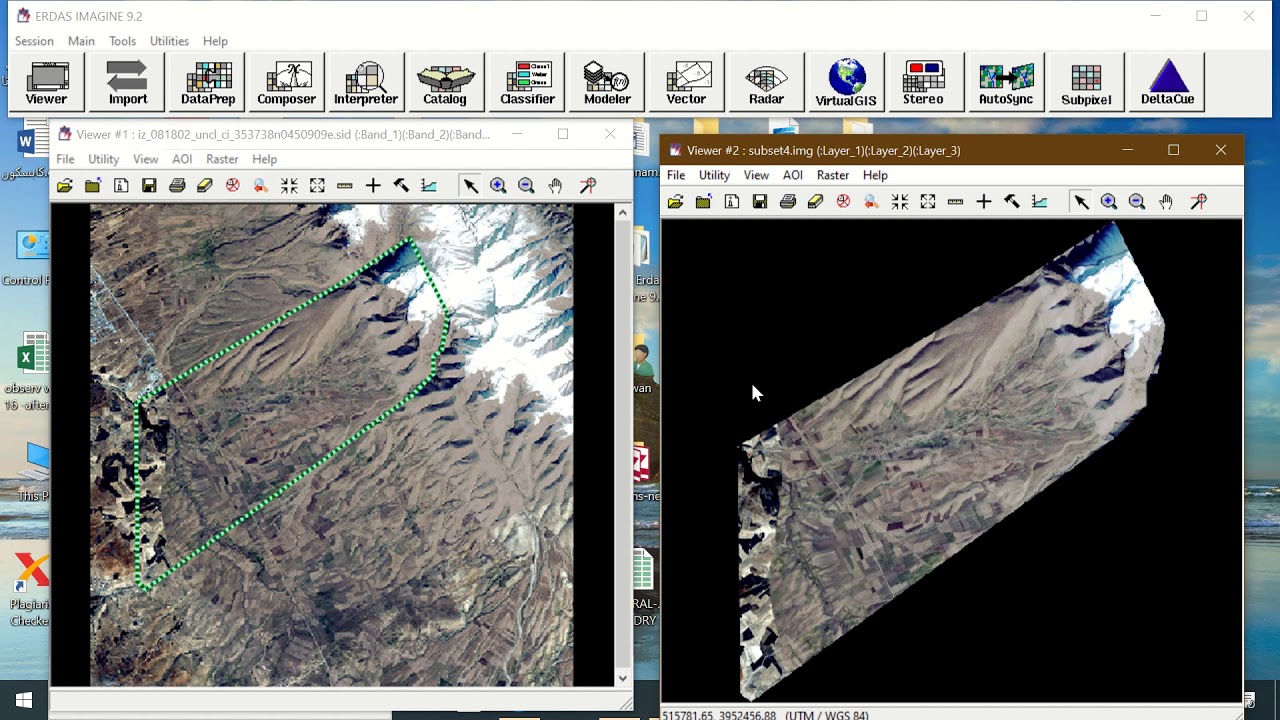Click the scroll-down arrow in Viewer #1
Screen dimensions: 1280x720
tap(623, 678)
